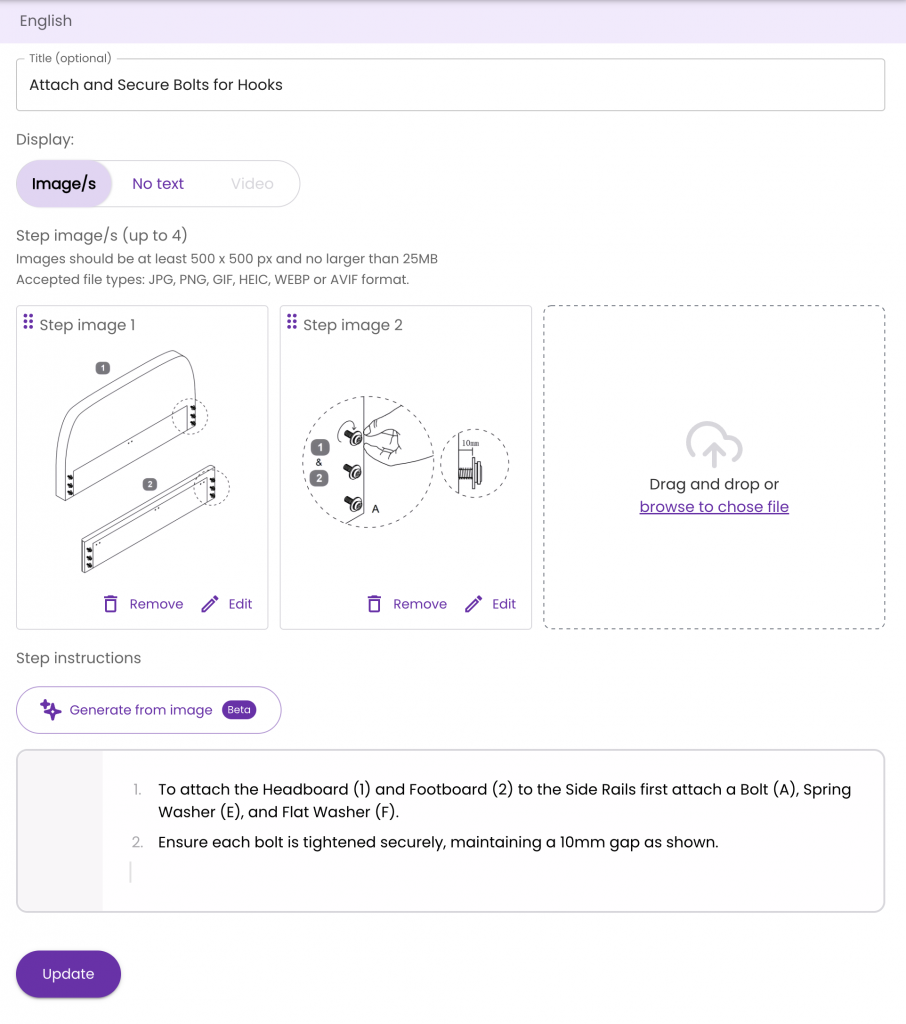The height and width of the screenshot is (1024, 906).
Task: Switch display to No text
Action: (x=158, y=184)
